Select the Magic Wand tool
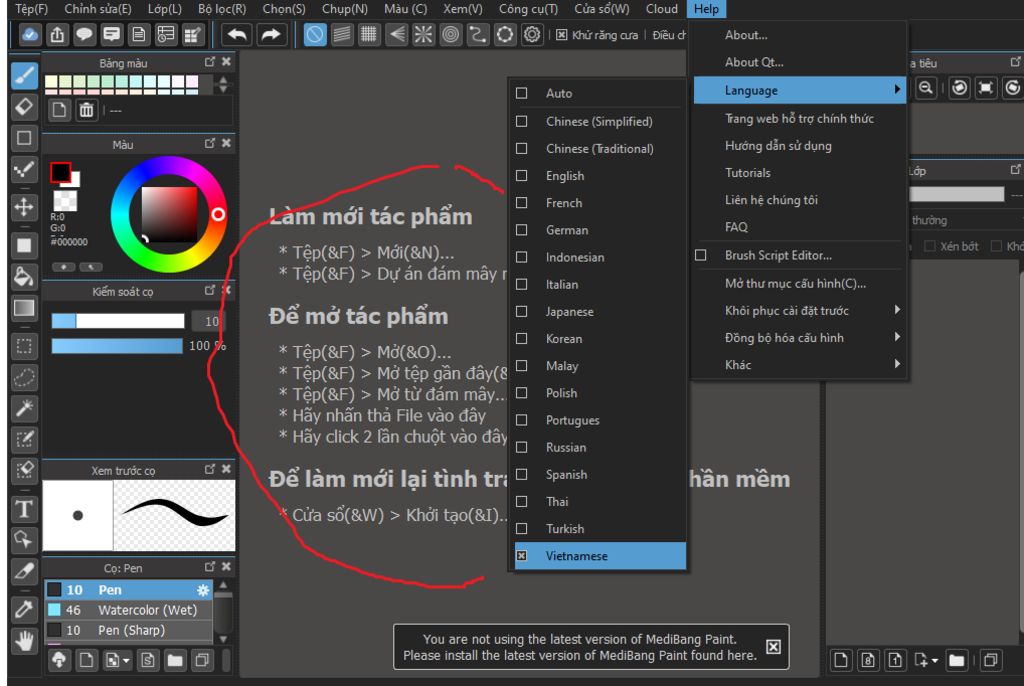 click(24, 408)
